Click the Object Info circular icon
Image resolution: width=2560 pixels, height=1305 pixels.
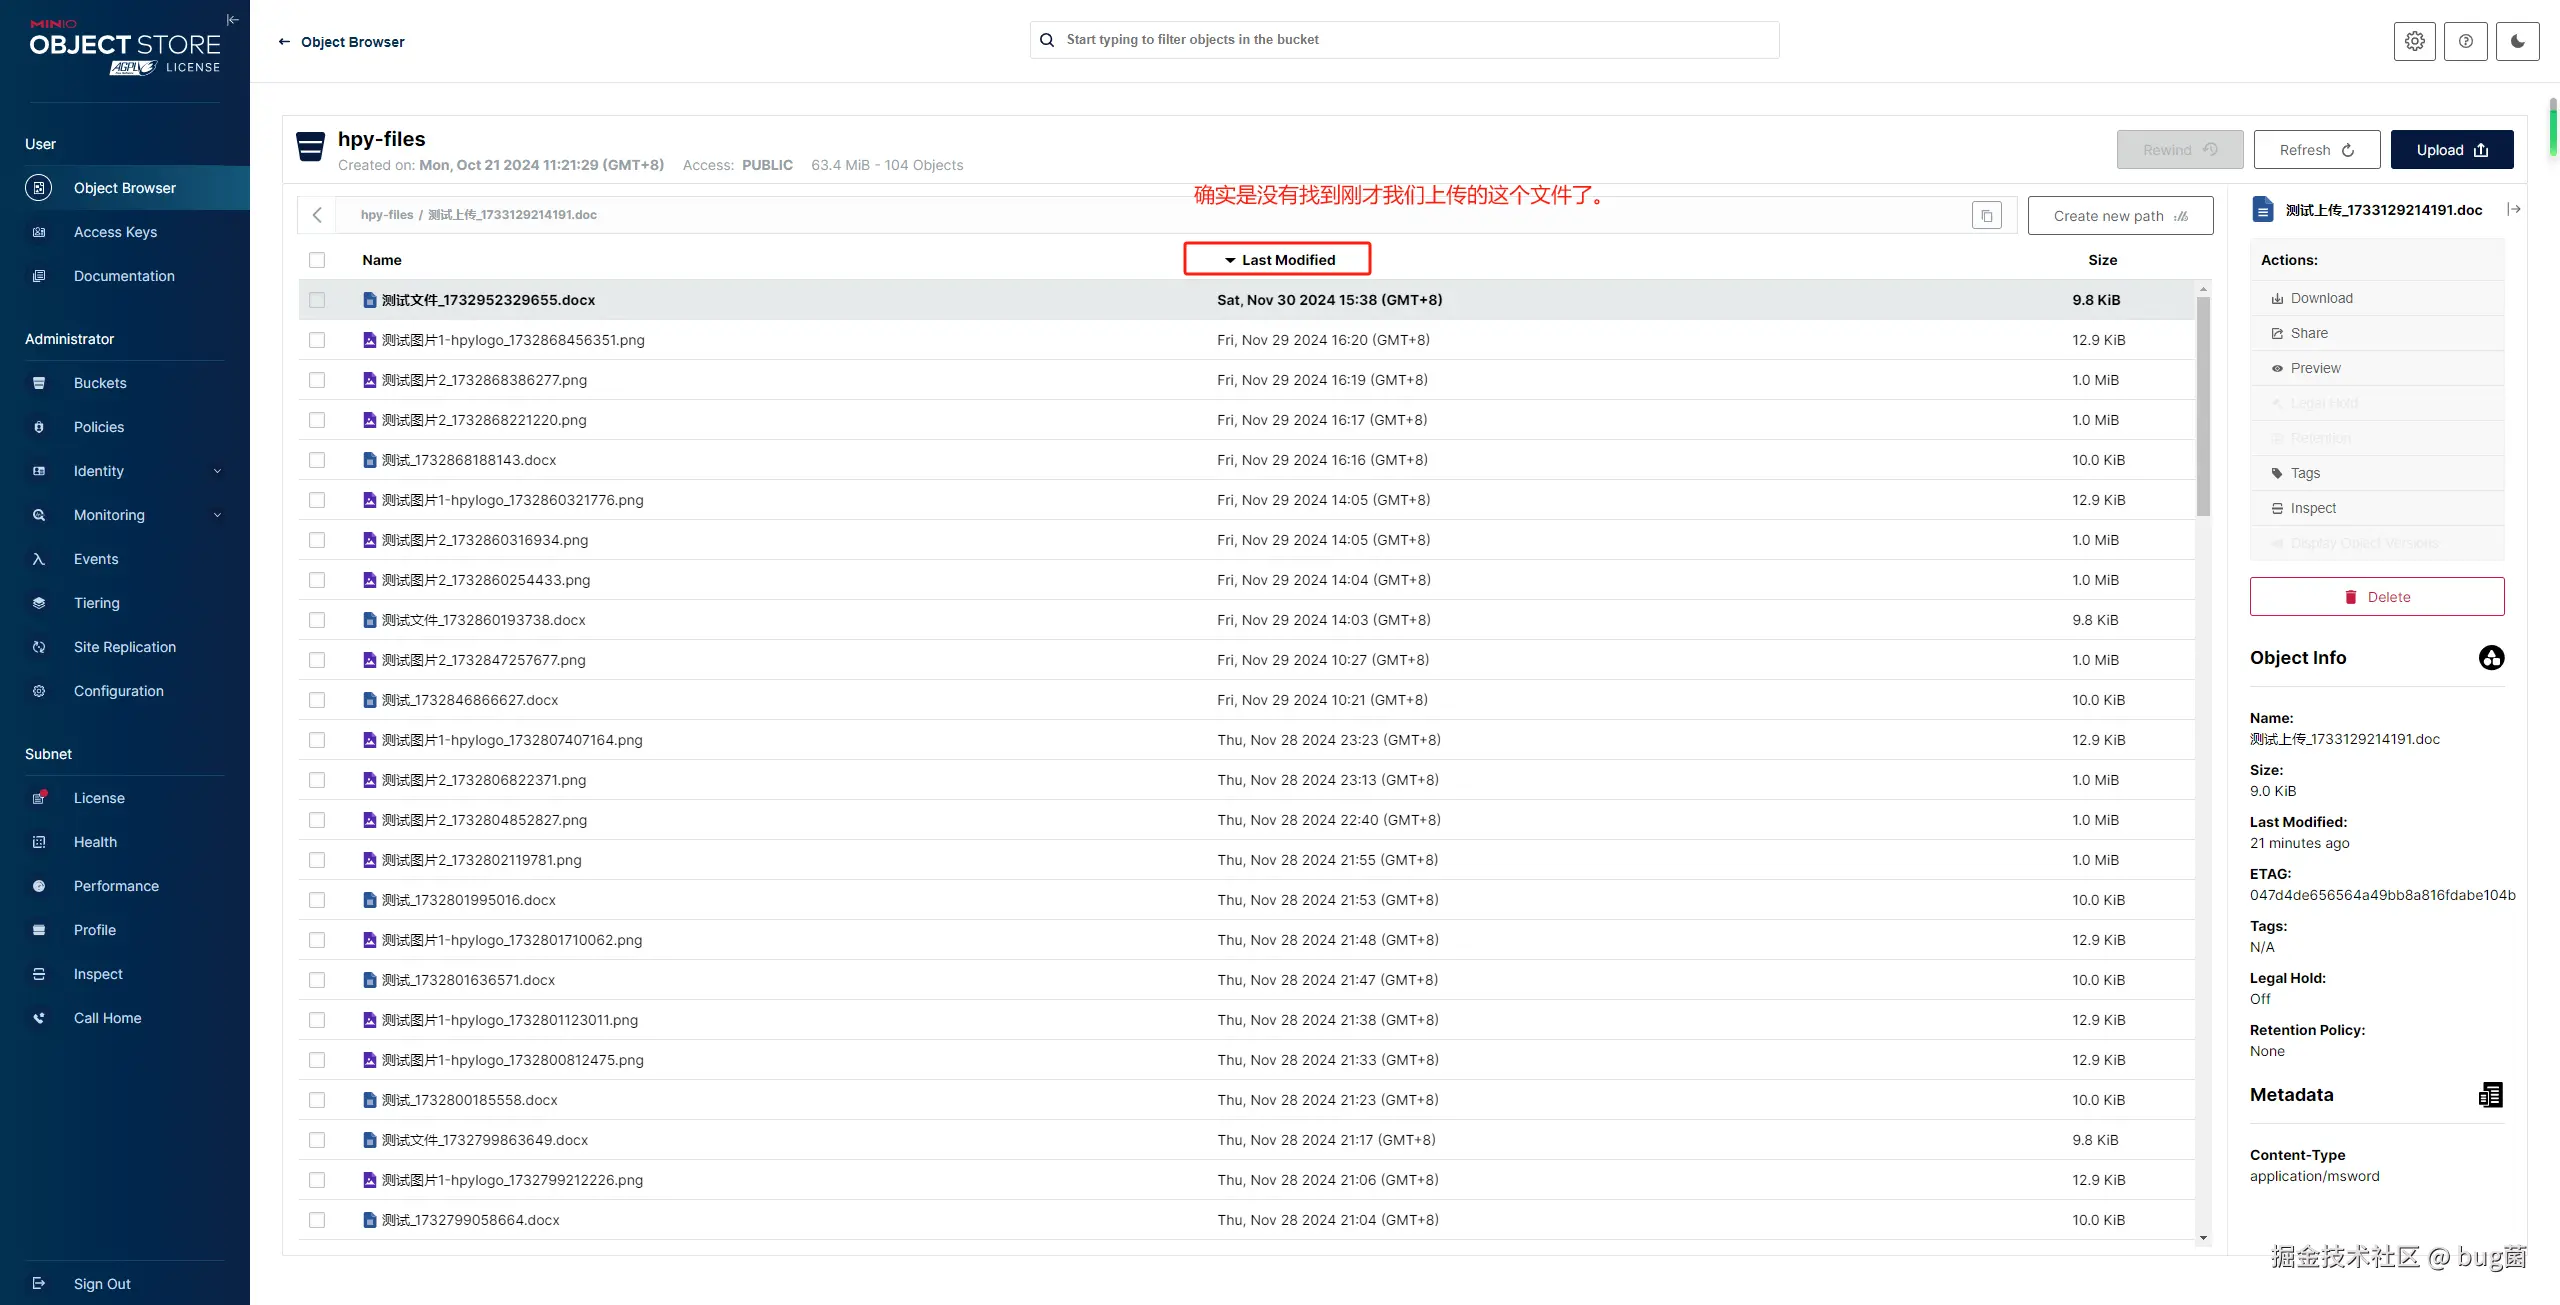tap(2491, 658)
